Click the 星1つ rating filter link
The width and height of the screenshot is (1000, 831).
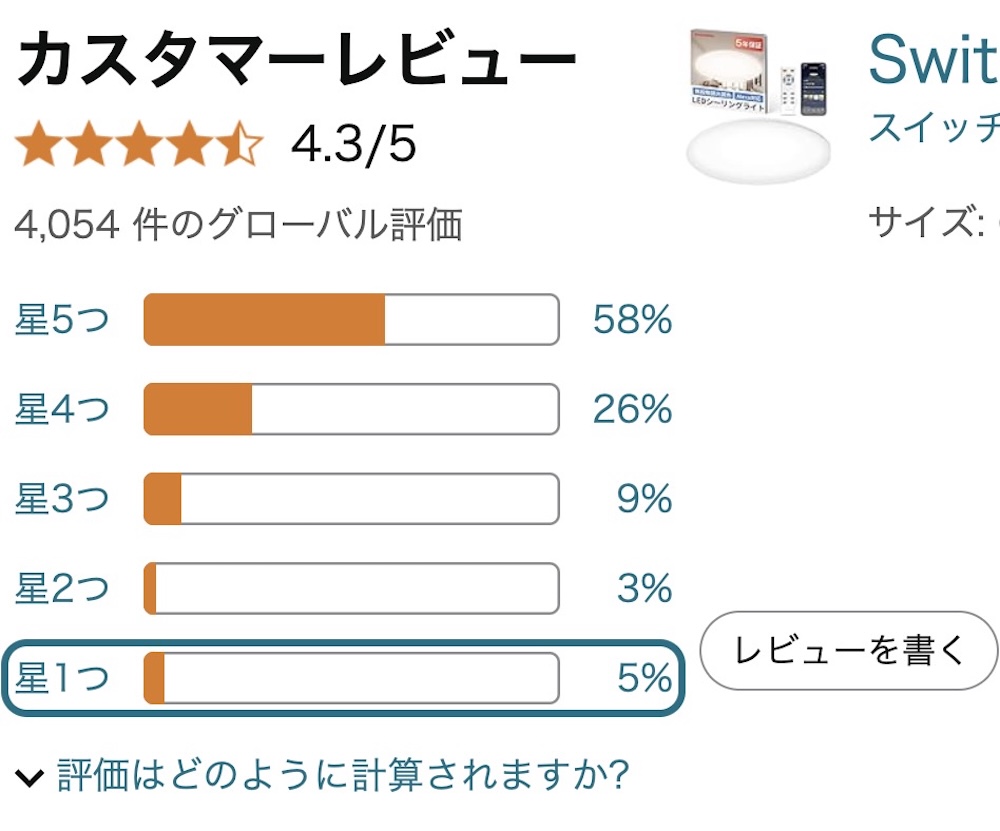[61, 679]
